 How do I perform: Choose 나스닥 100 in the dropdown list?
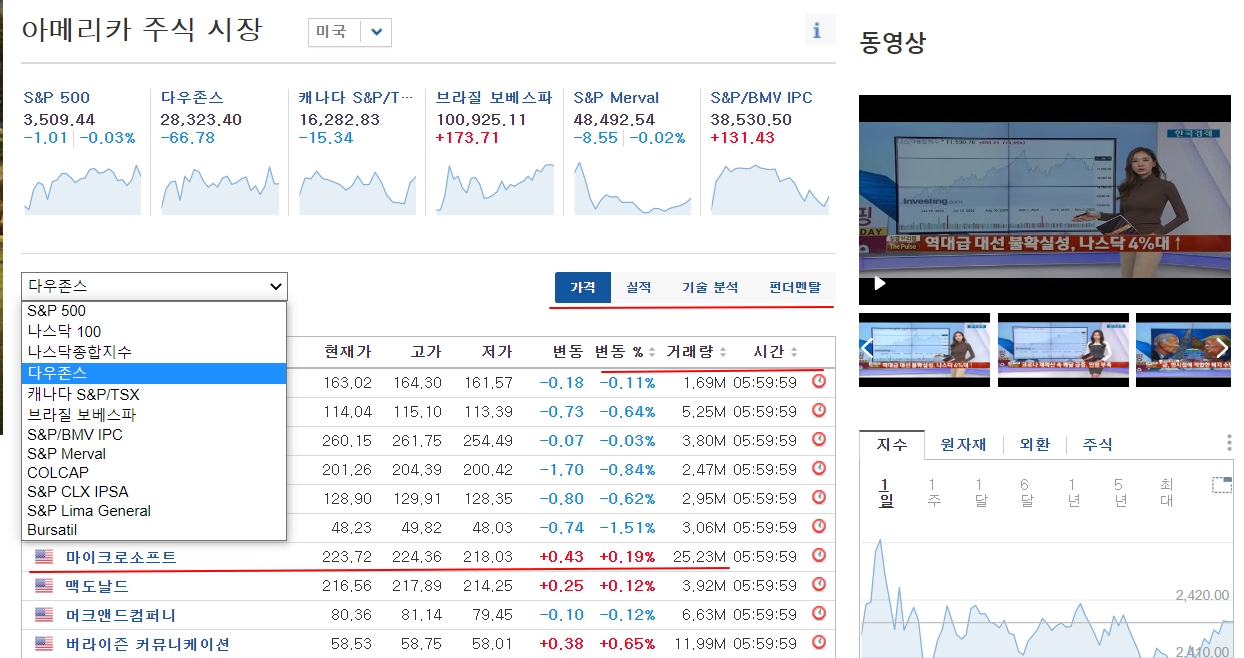pyautogui.click(x=154, y=331)
